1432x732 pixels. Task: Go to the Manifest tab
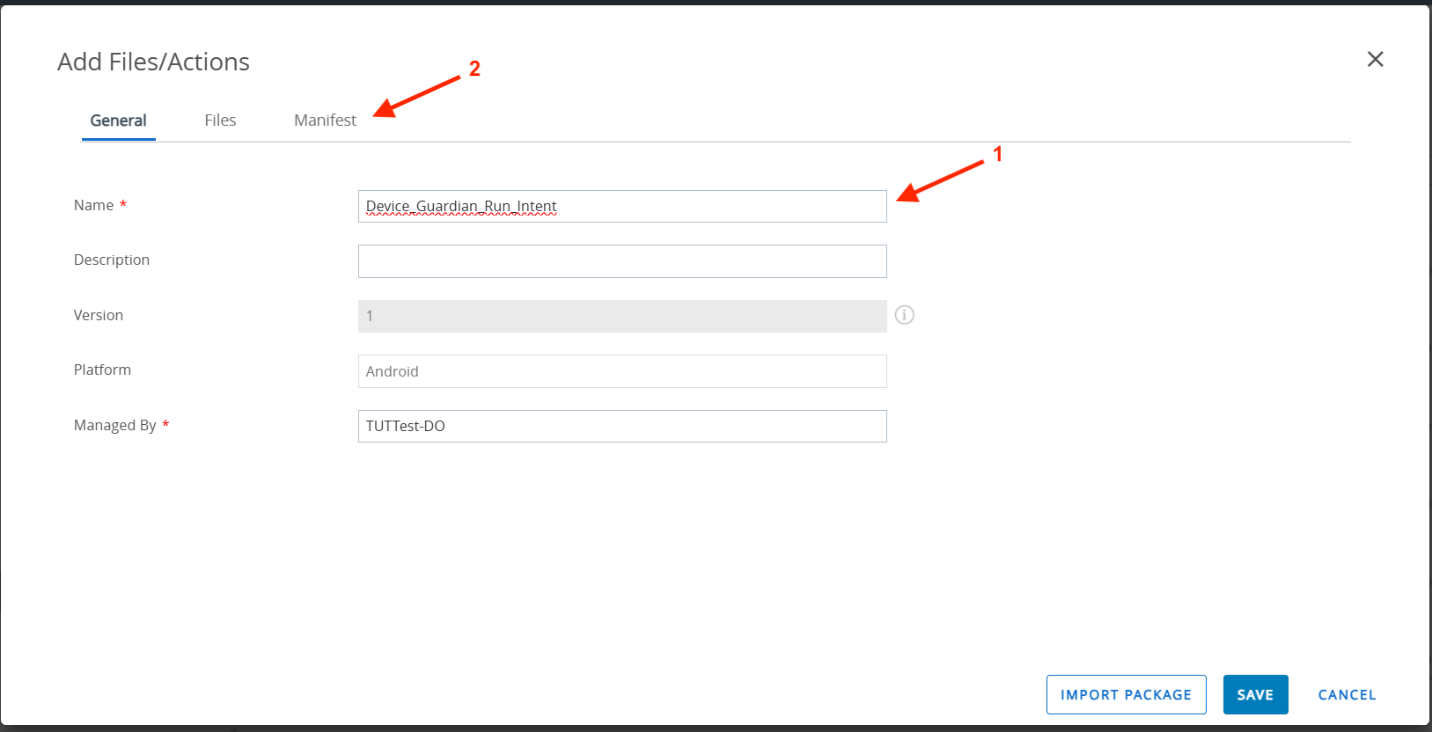click(325, 121)
